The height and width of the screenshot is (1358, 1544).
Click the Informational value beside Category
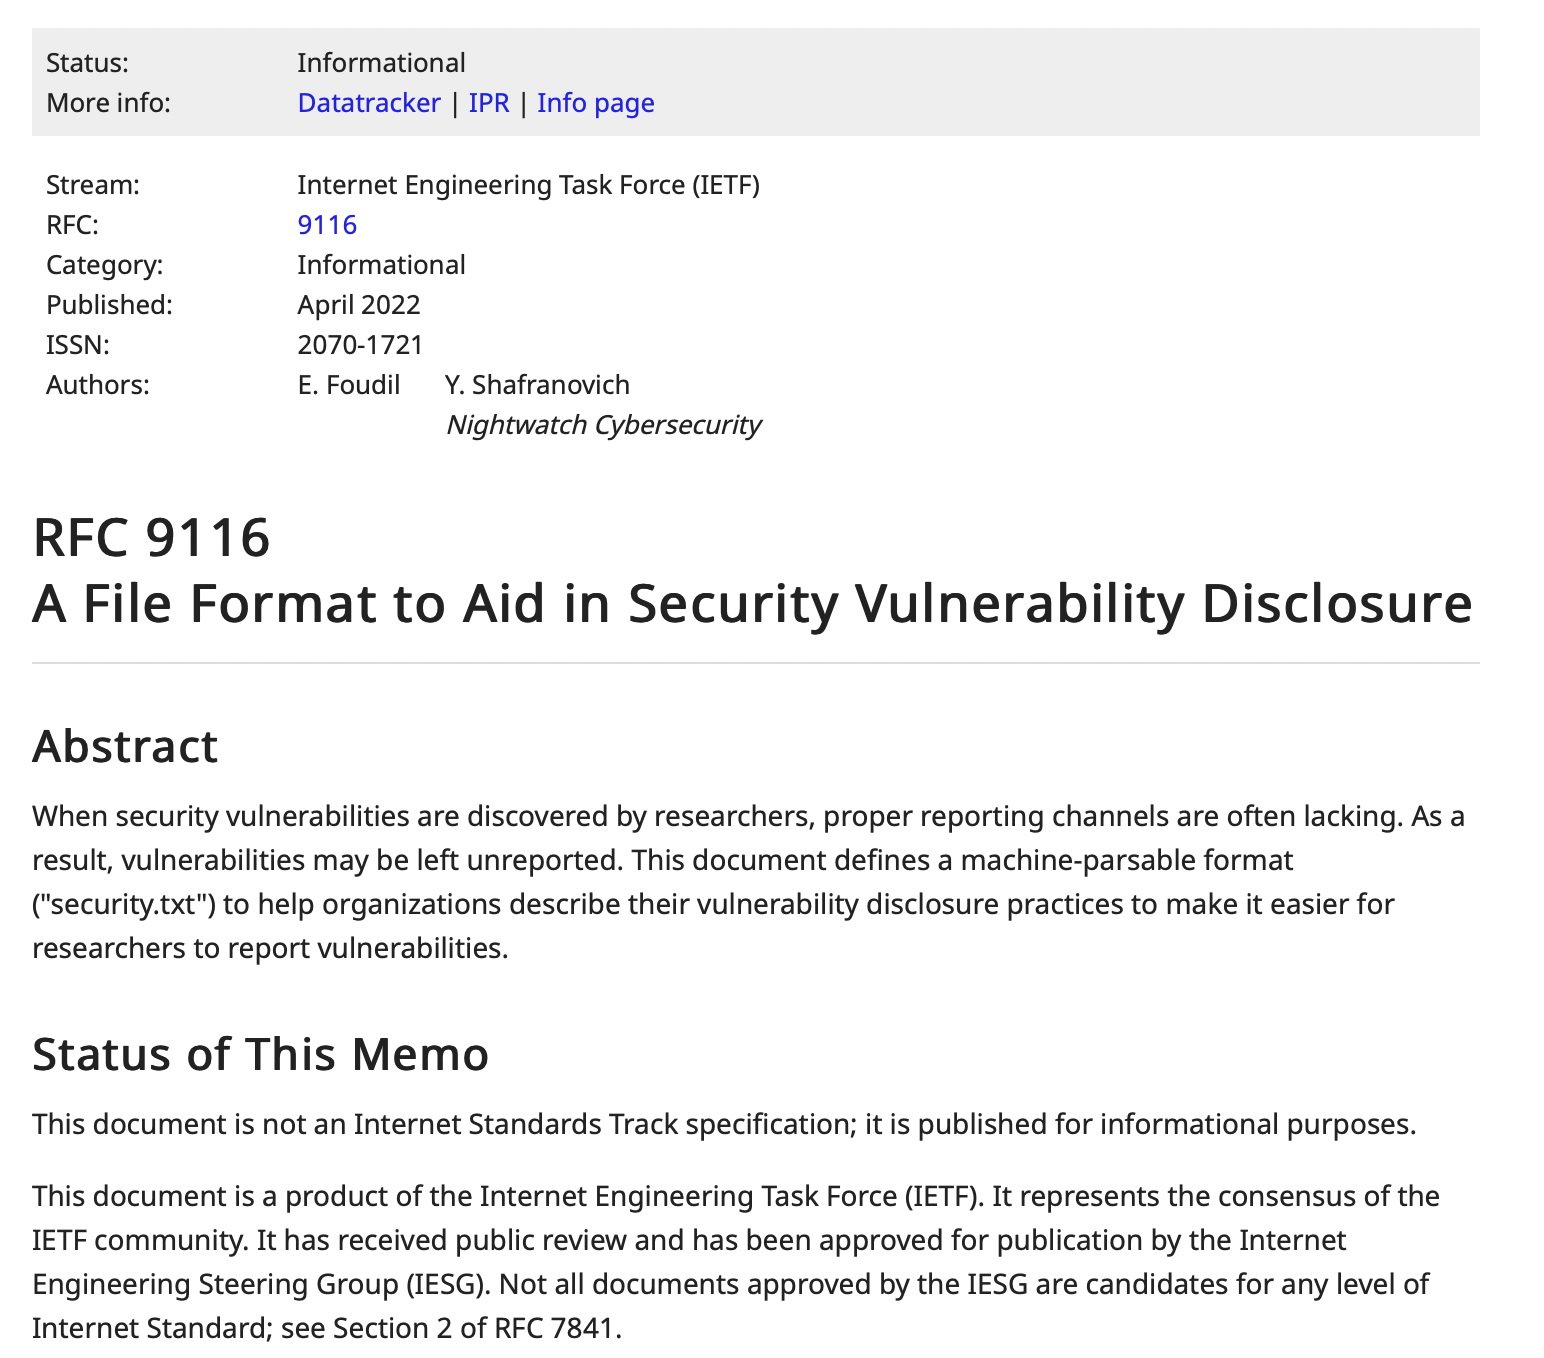tap(381, 265)
